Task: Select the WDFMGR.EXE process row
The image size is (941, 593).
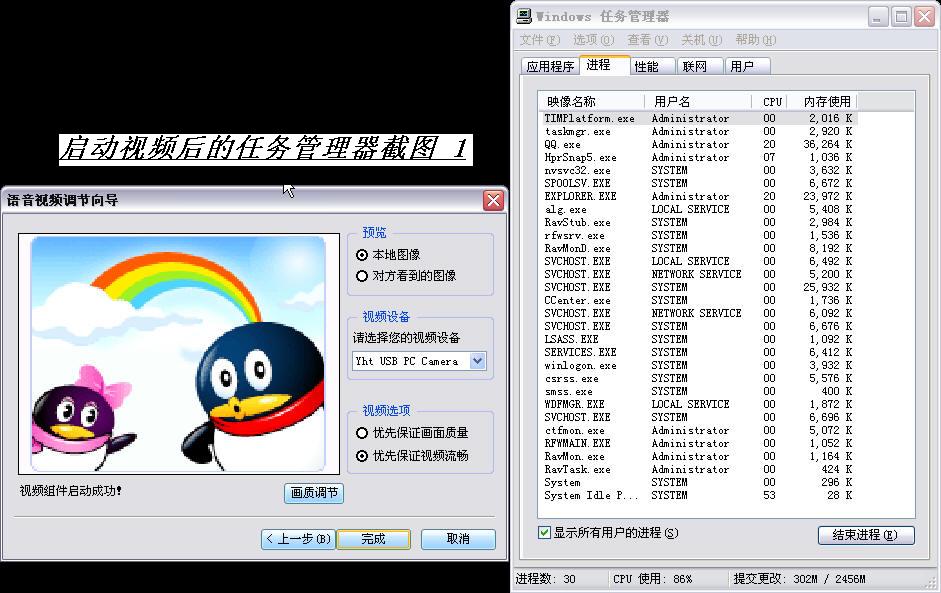Action: pyautogui.click(x=699, y=405)
